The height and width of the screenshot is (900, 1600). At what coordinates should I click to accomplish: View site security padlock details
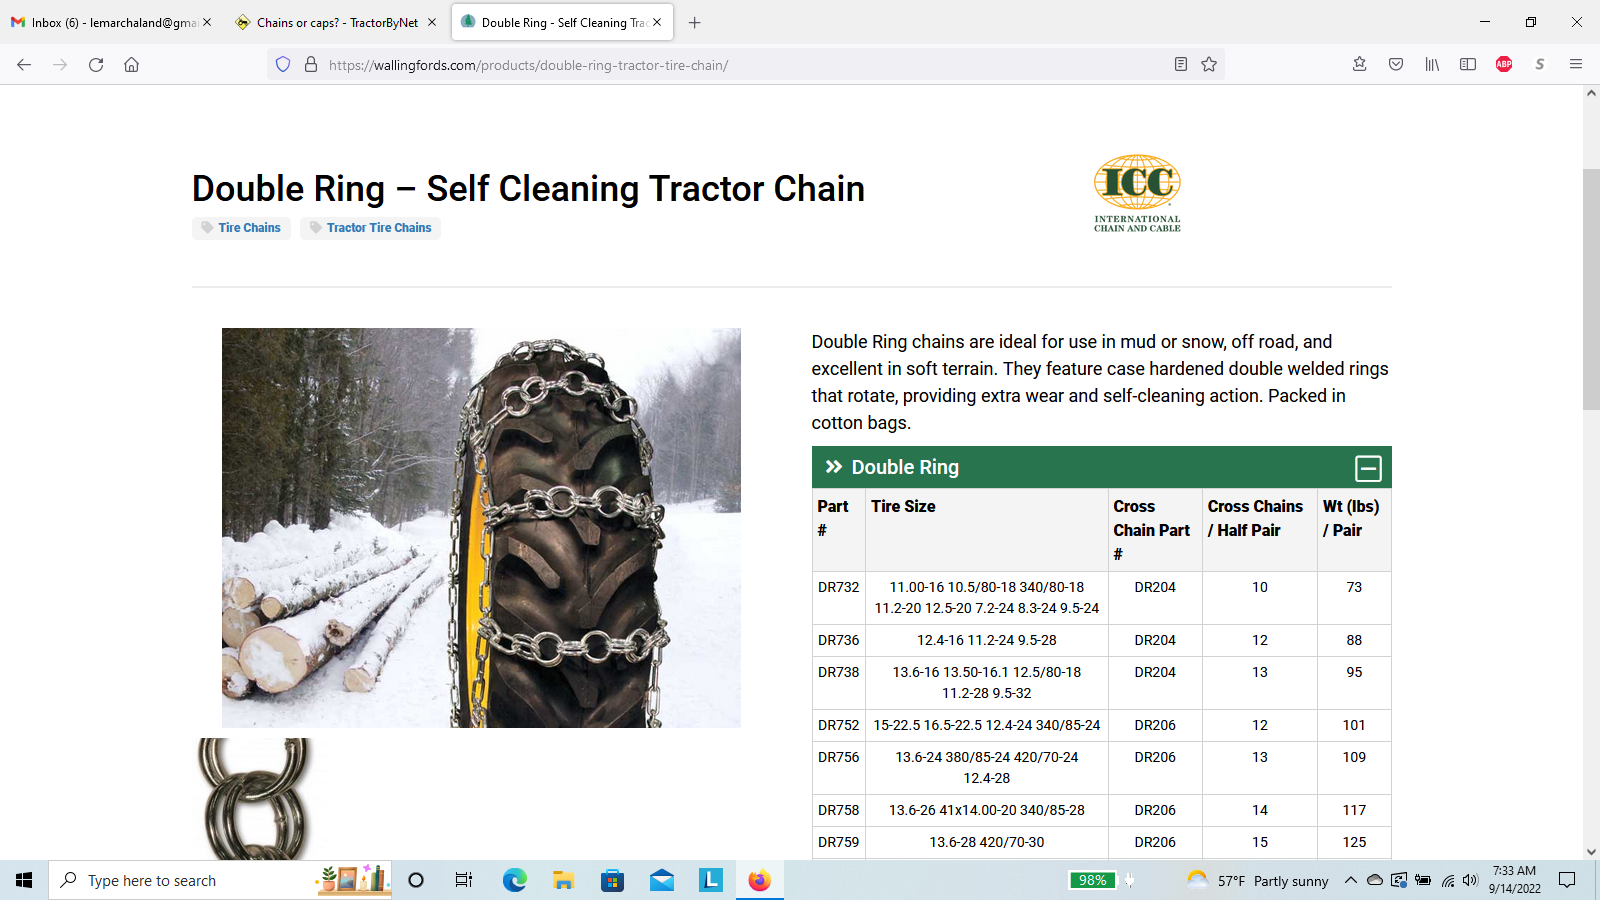click(311, 65)
